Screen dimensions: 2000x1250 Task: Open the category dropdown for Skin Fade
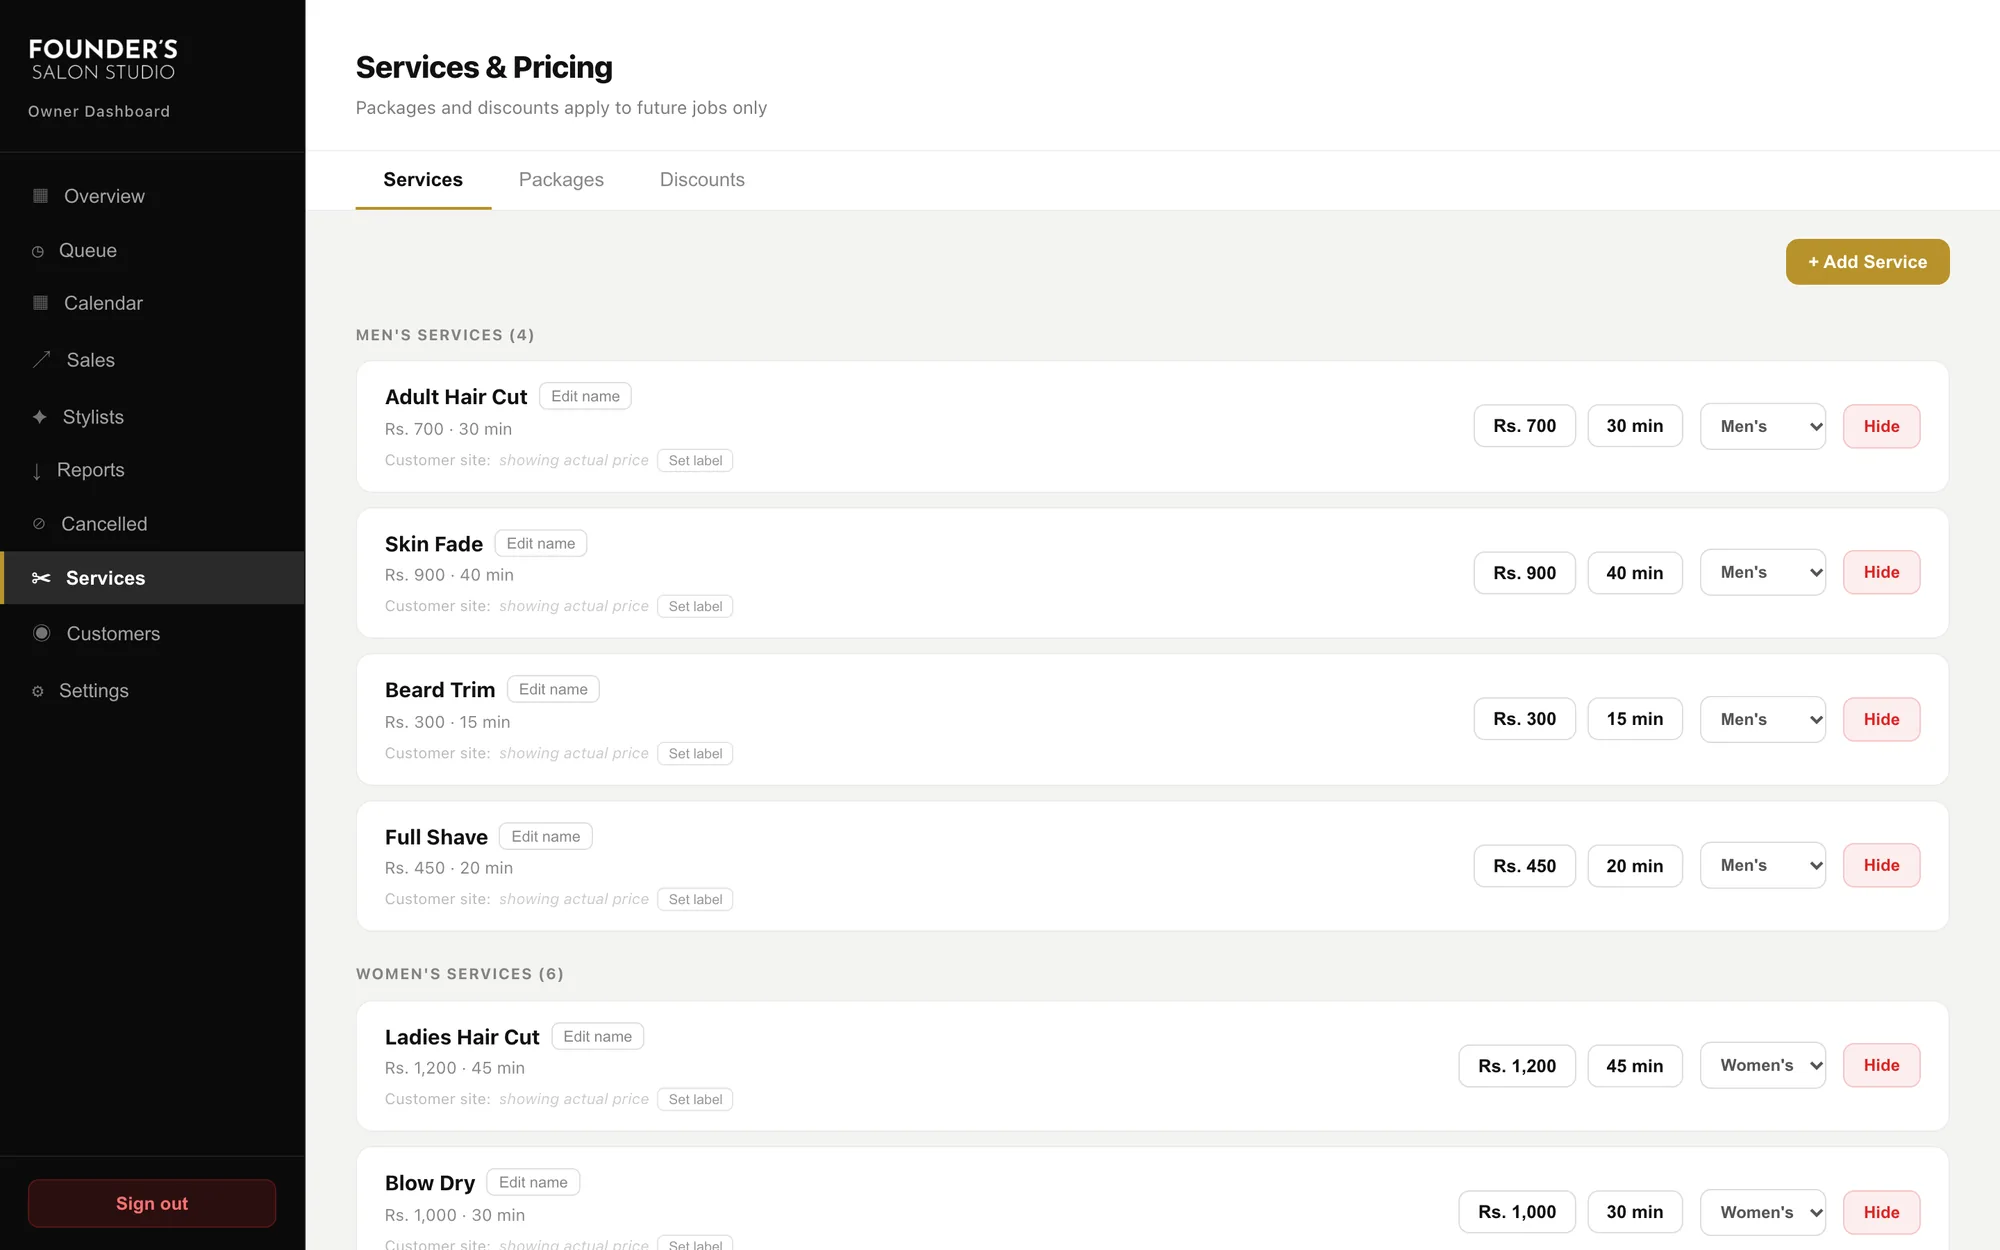pos(1763,572)
